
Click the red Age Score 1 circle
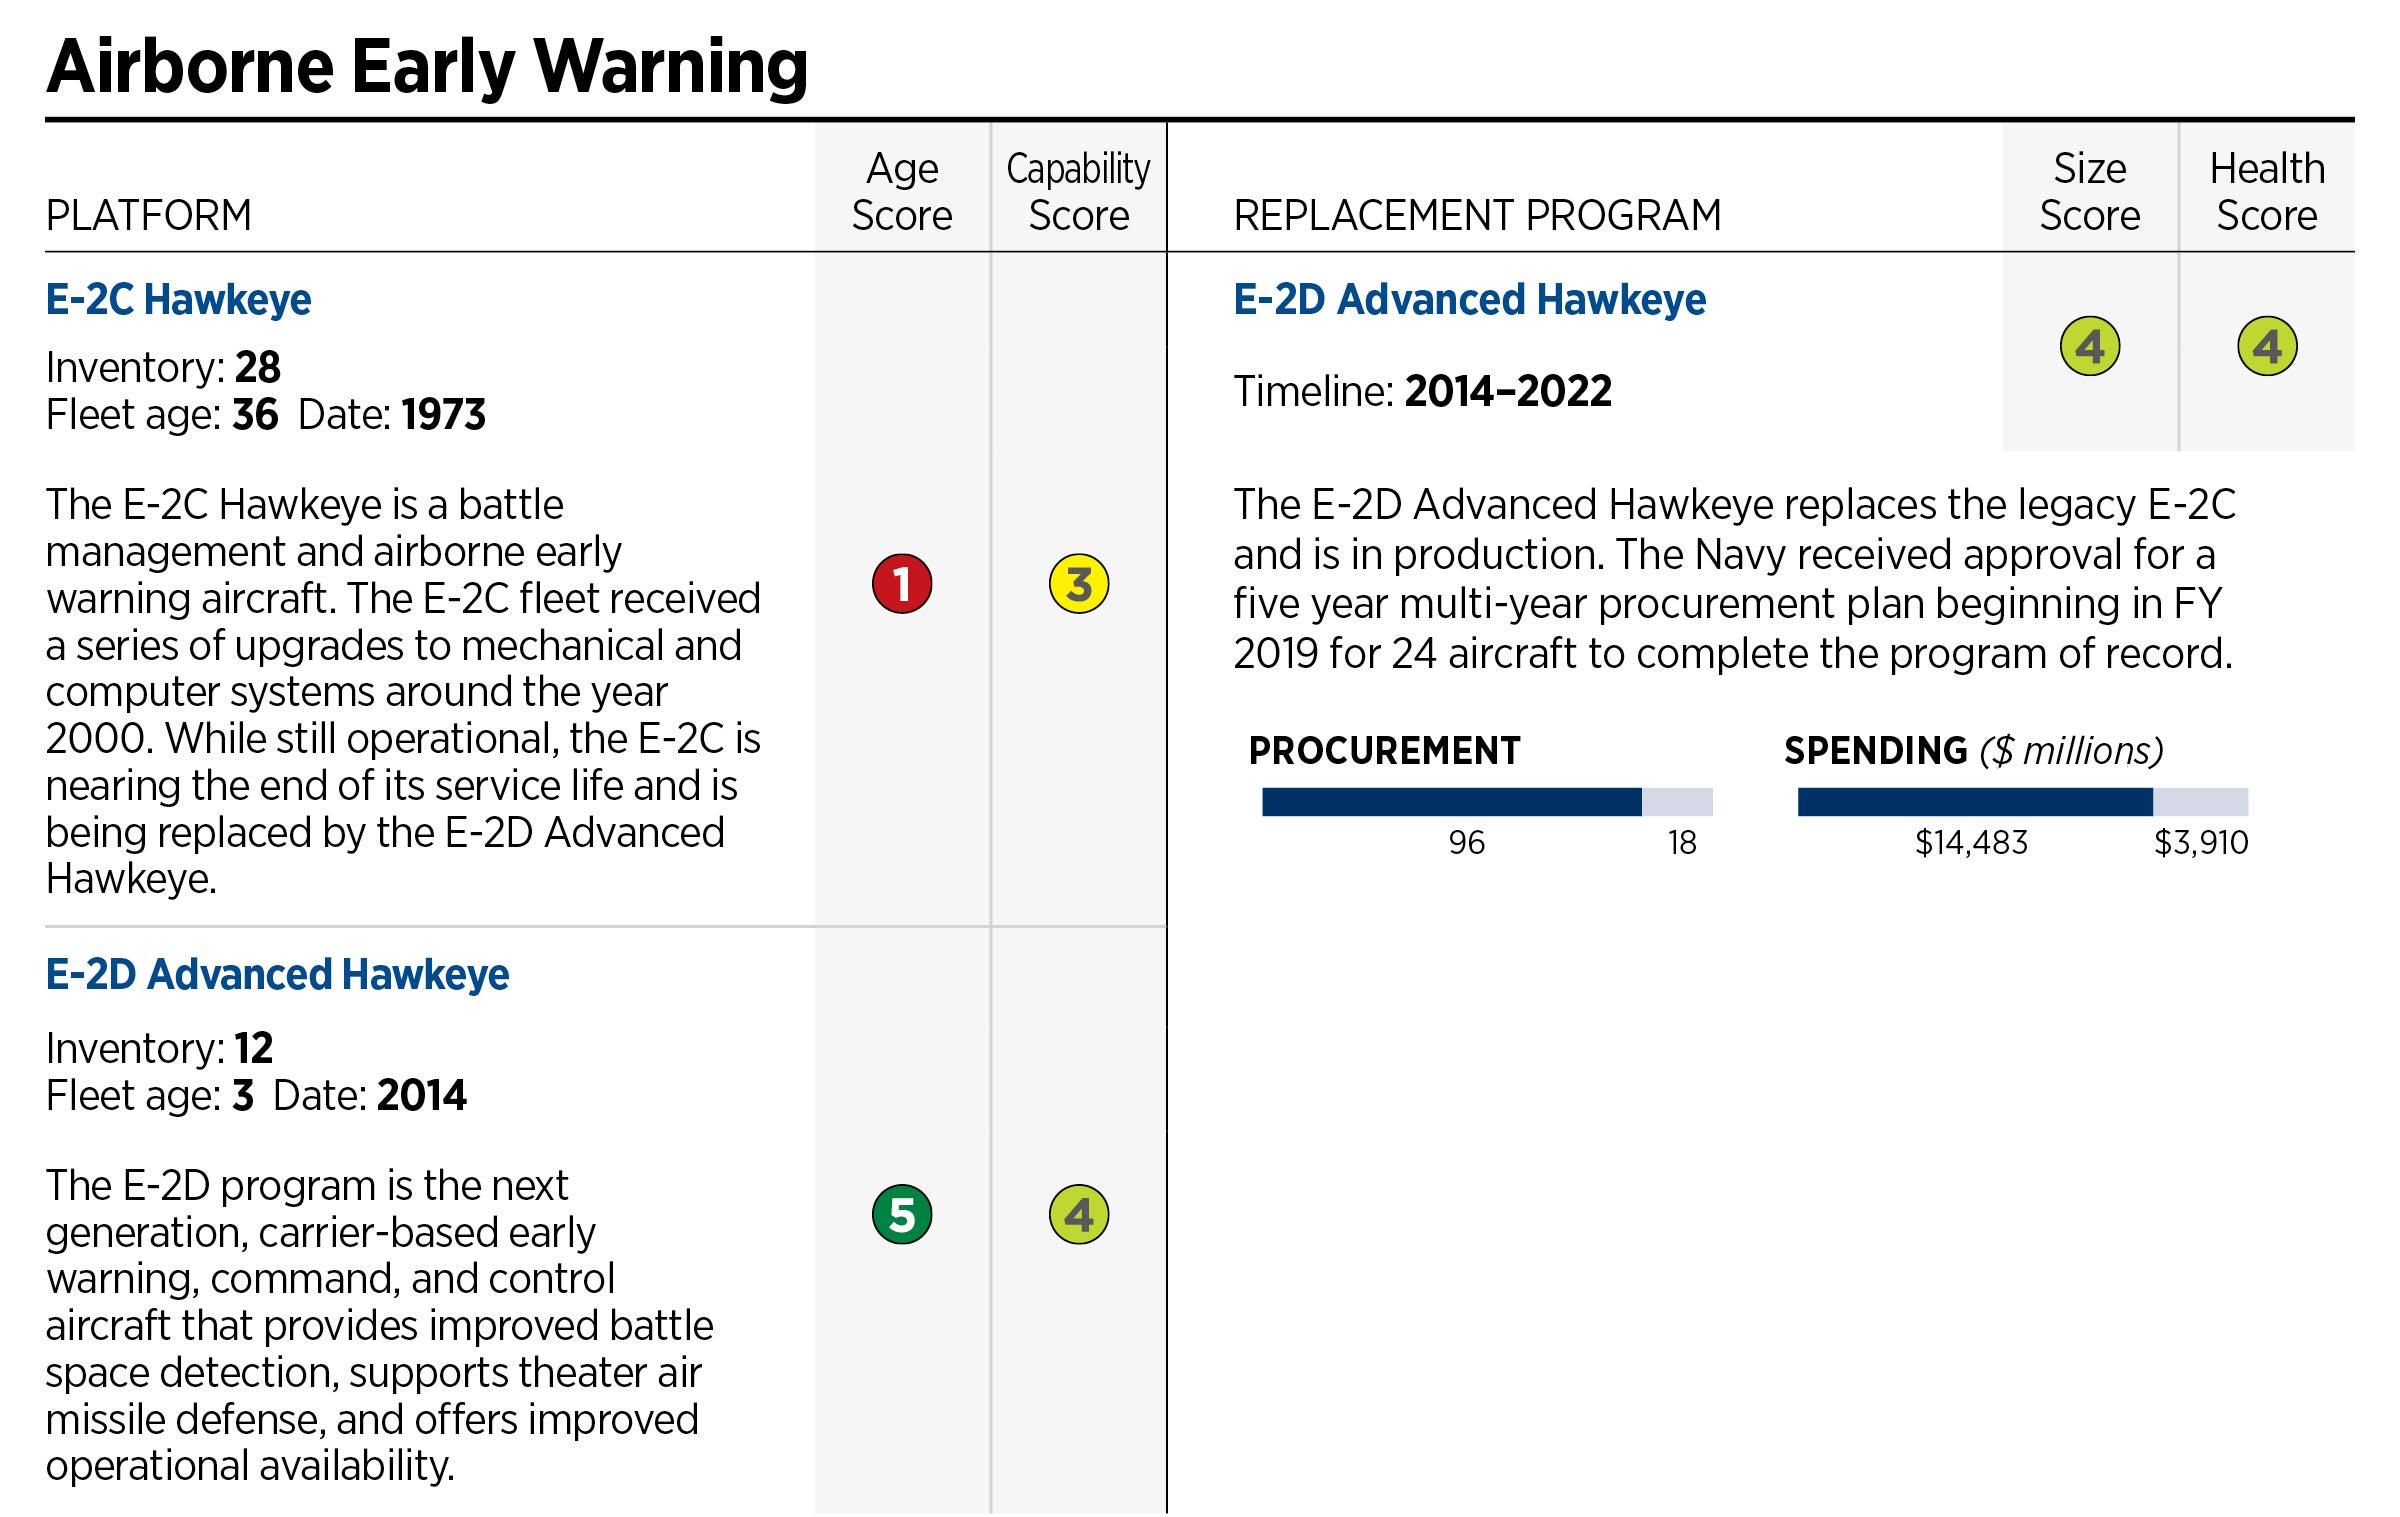pyautogui.click(x=901, y=583)
